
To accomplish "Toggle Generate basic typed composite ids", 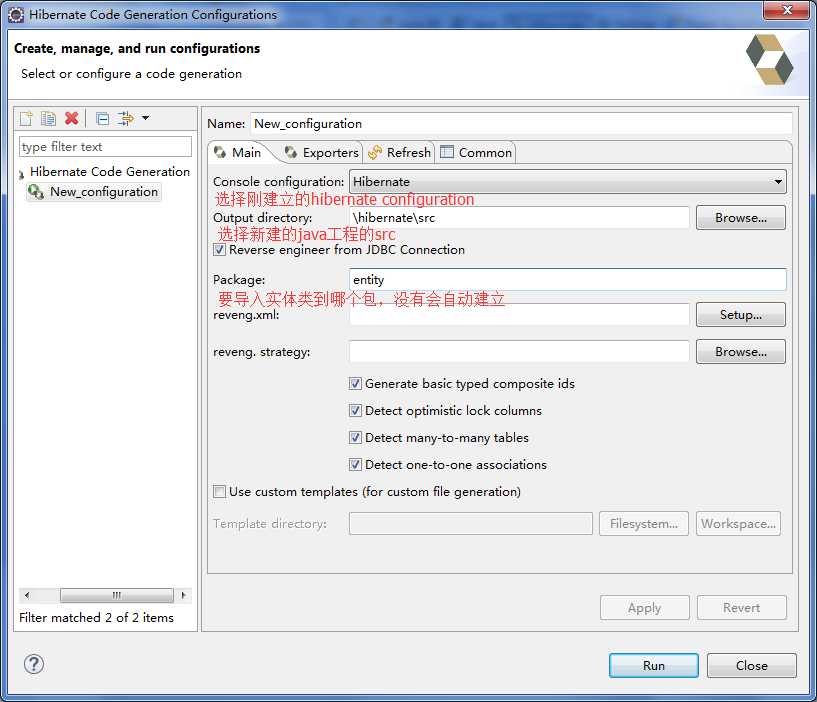I will coord(355,384).
